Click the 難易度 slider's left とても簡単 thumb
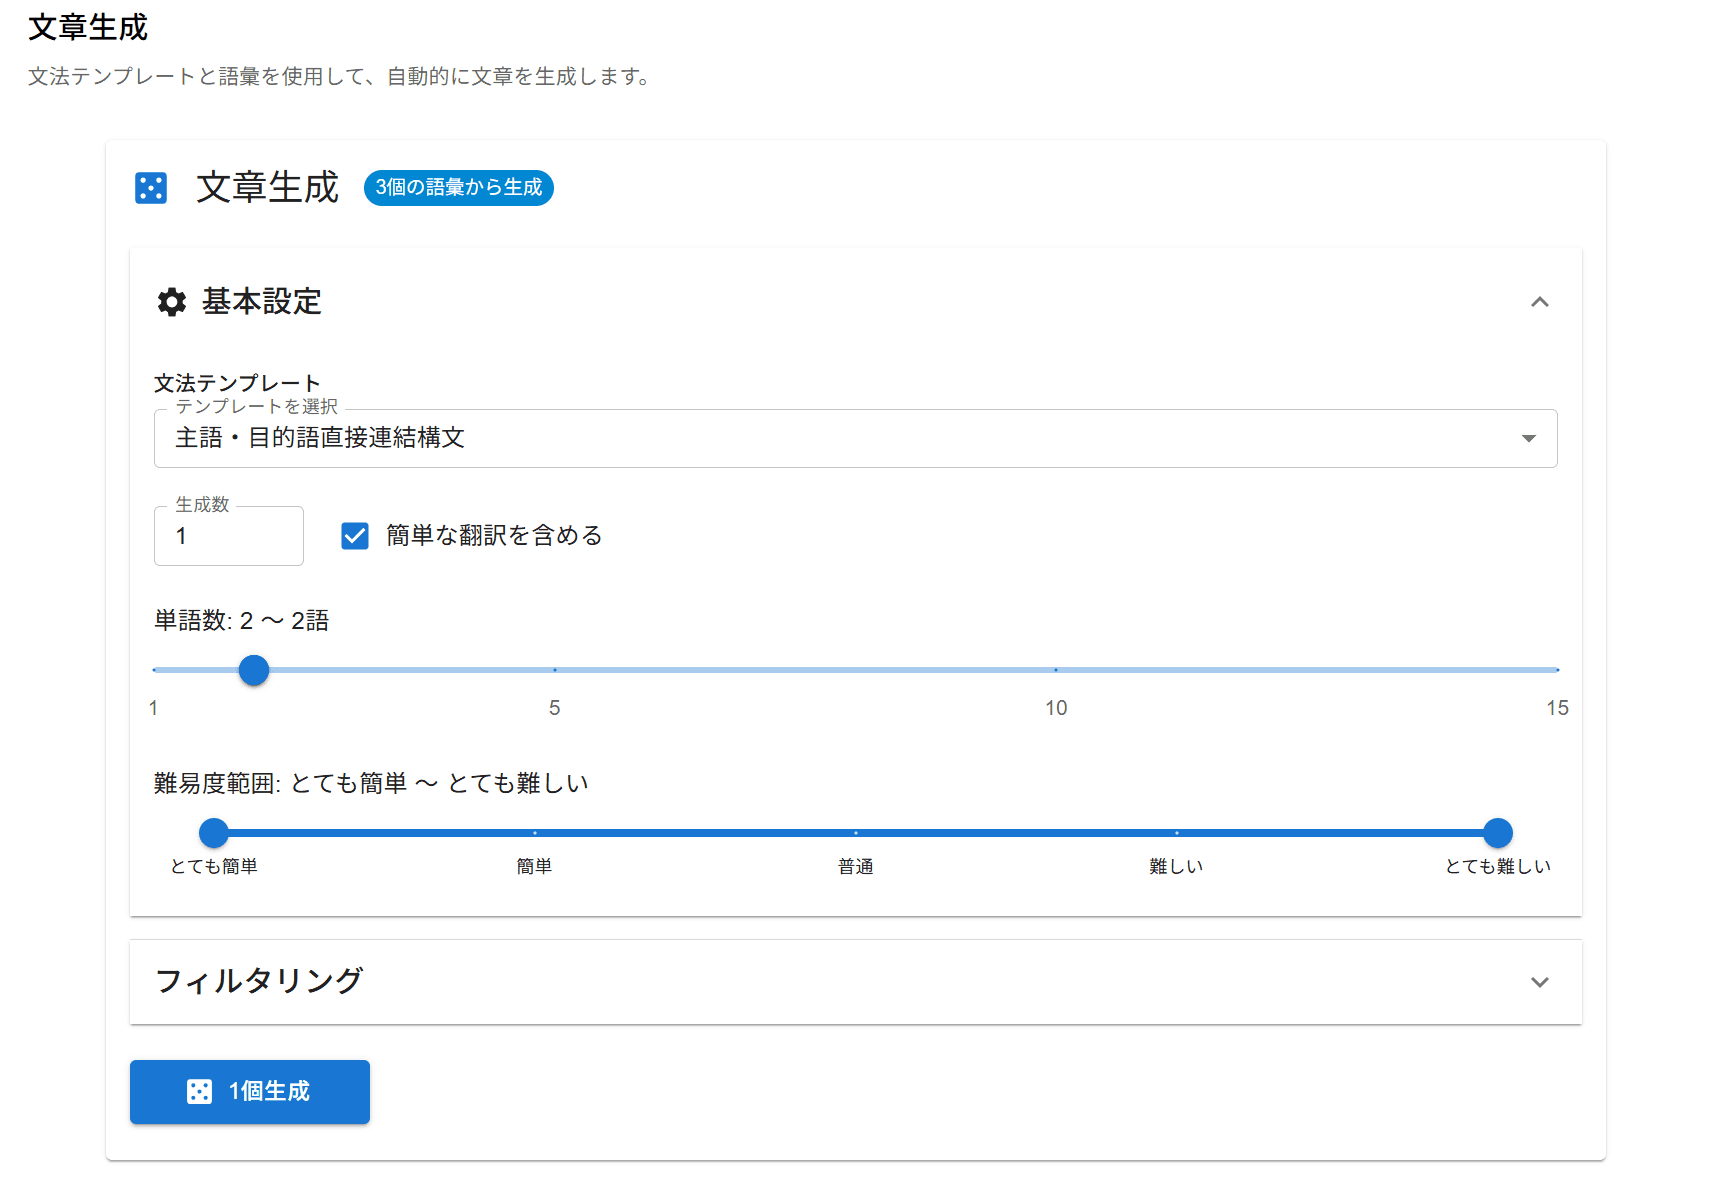 214,833
